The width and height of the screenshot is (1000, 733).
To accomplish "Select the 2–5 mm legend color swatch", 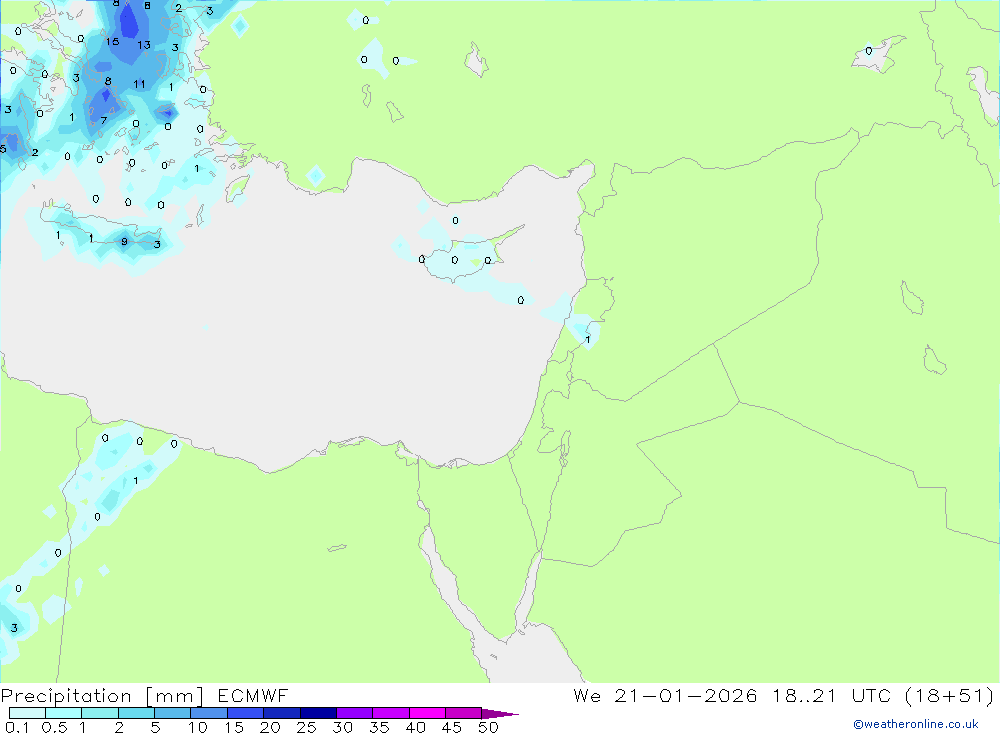I will [x=136, y=713].
